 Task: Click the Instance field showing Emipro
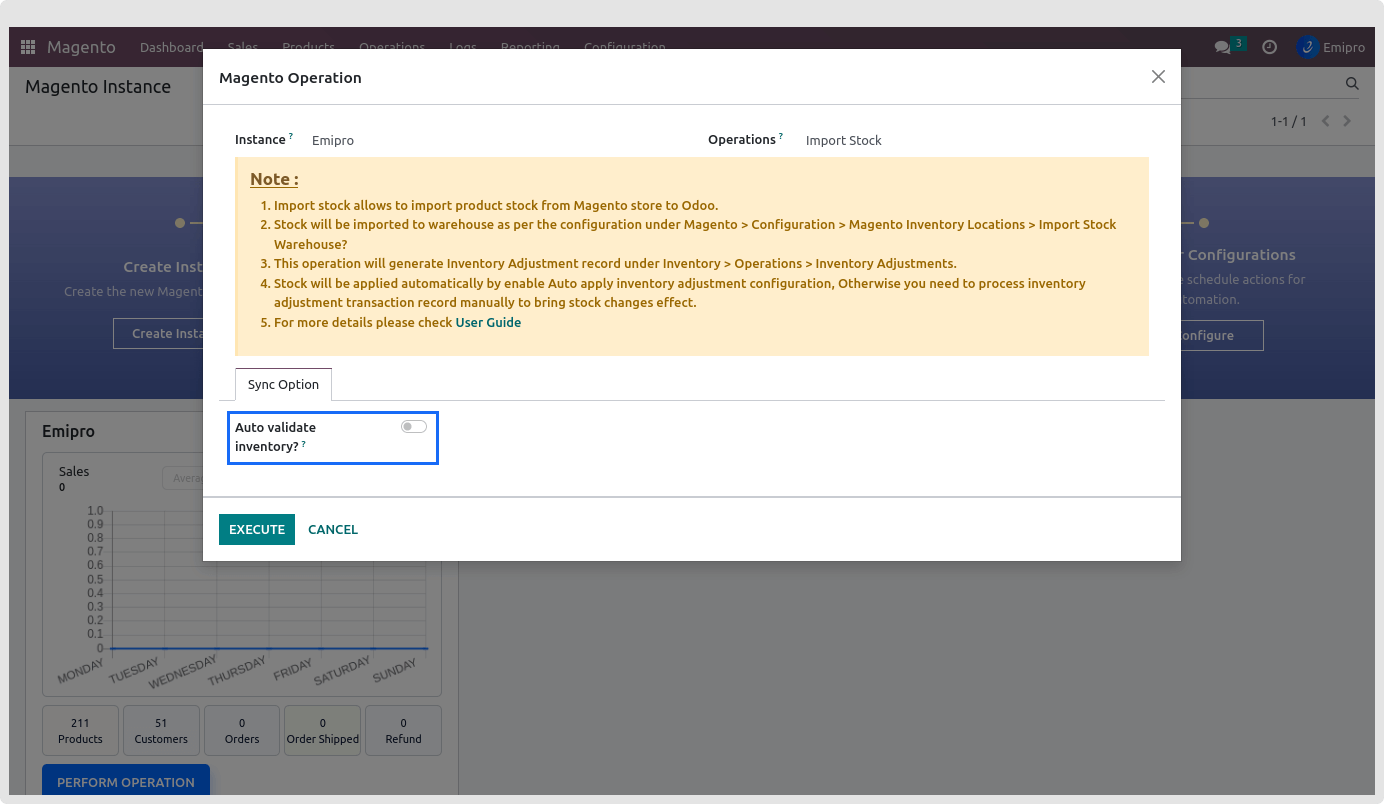coord(333,141)
